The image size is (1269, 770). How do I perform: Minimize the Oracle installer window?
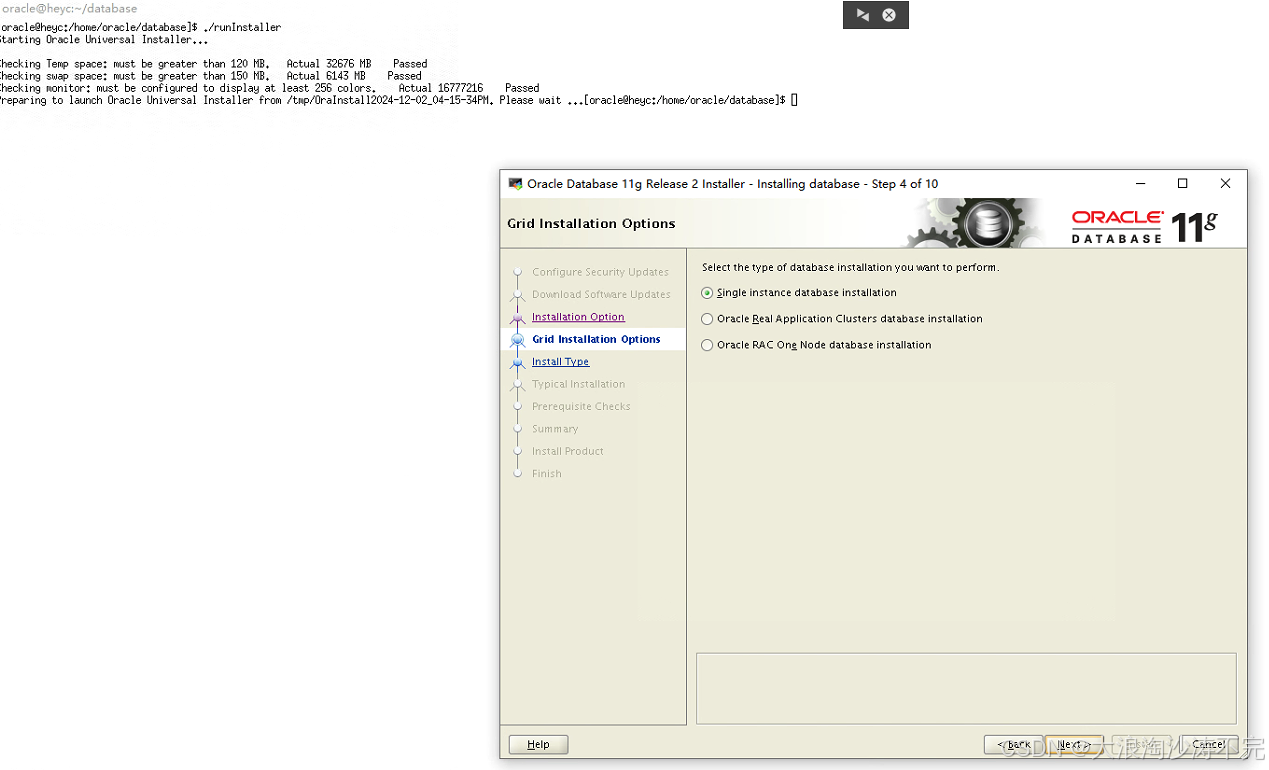pyautogui.click(x=1140, y=184)
